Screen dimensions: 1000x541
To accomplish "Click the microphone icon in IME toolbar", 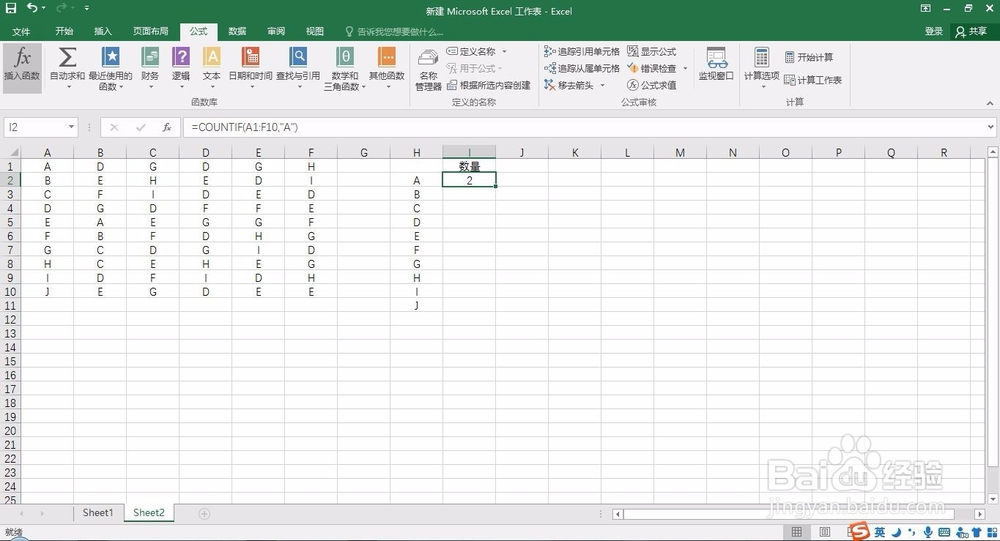I will click(x=928, y=532).
